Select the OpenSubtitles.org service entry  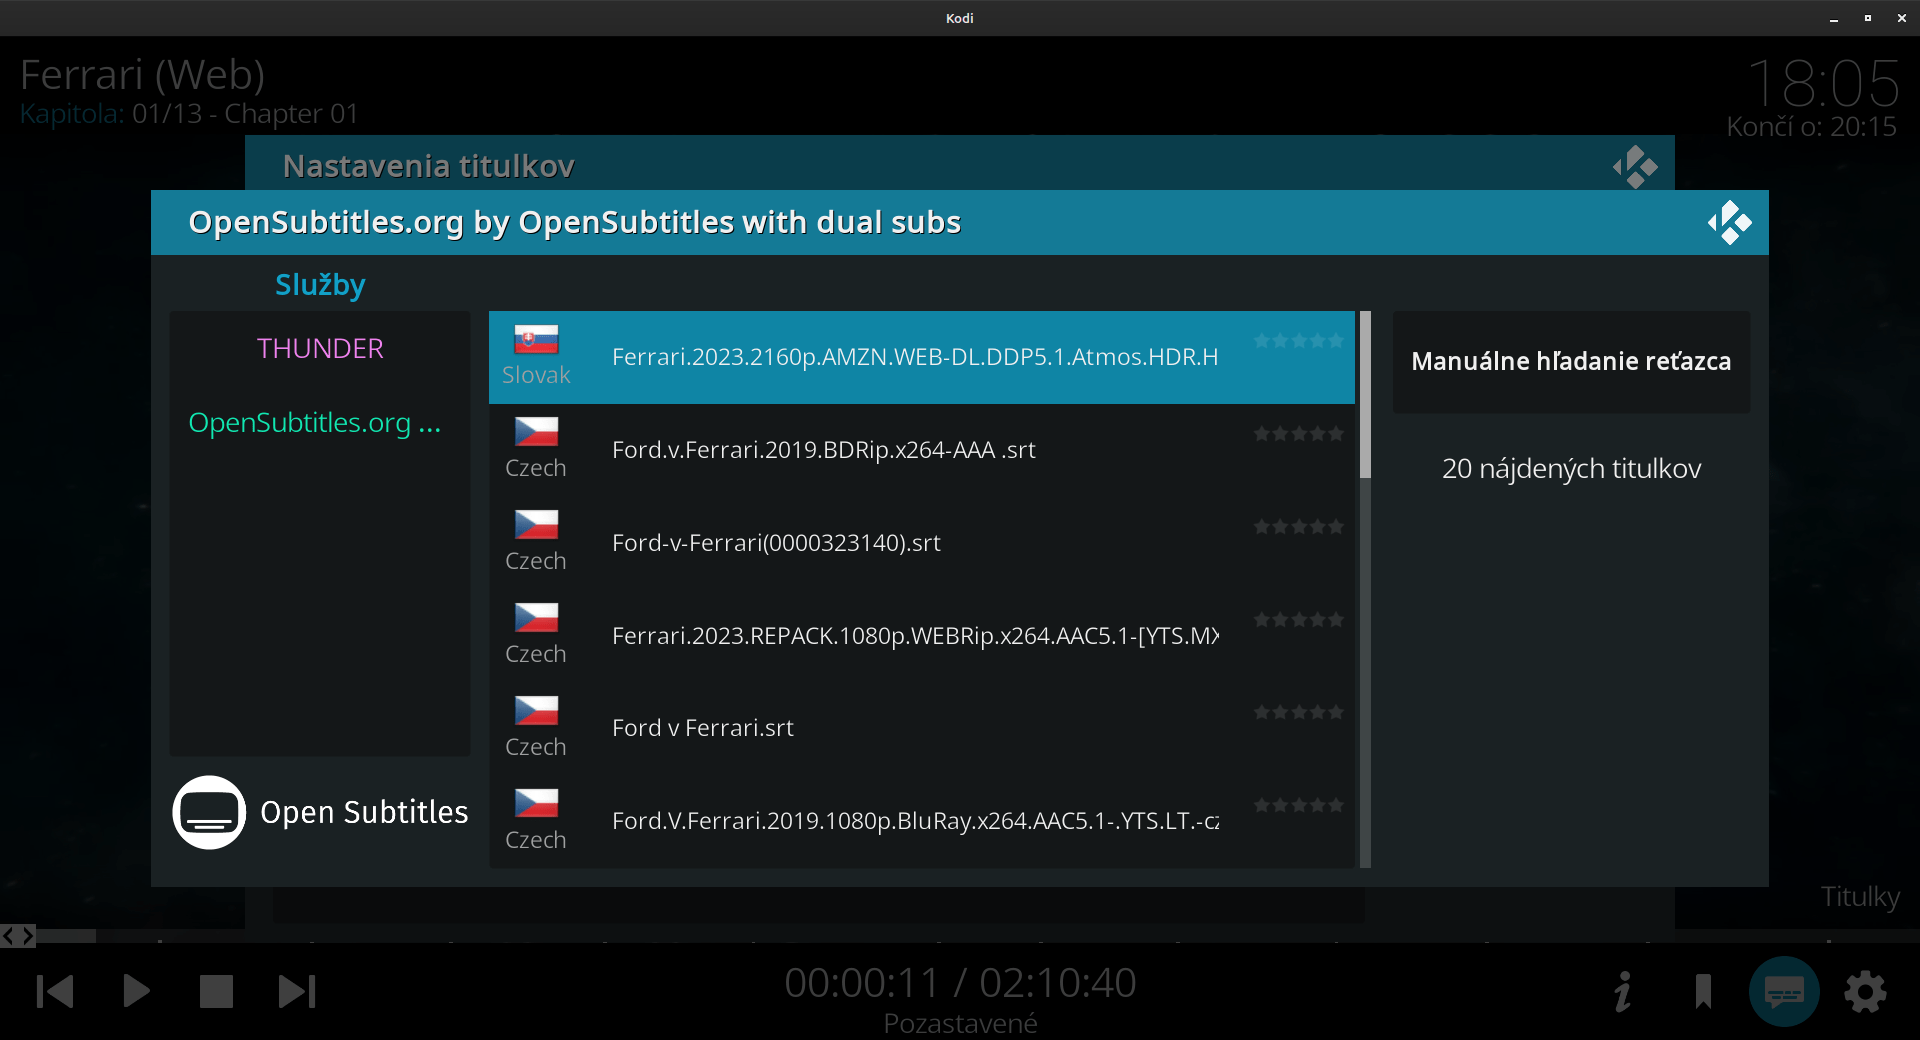pos(320,422)
